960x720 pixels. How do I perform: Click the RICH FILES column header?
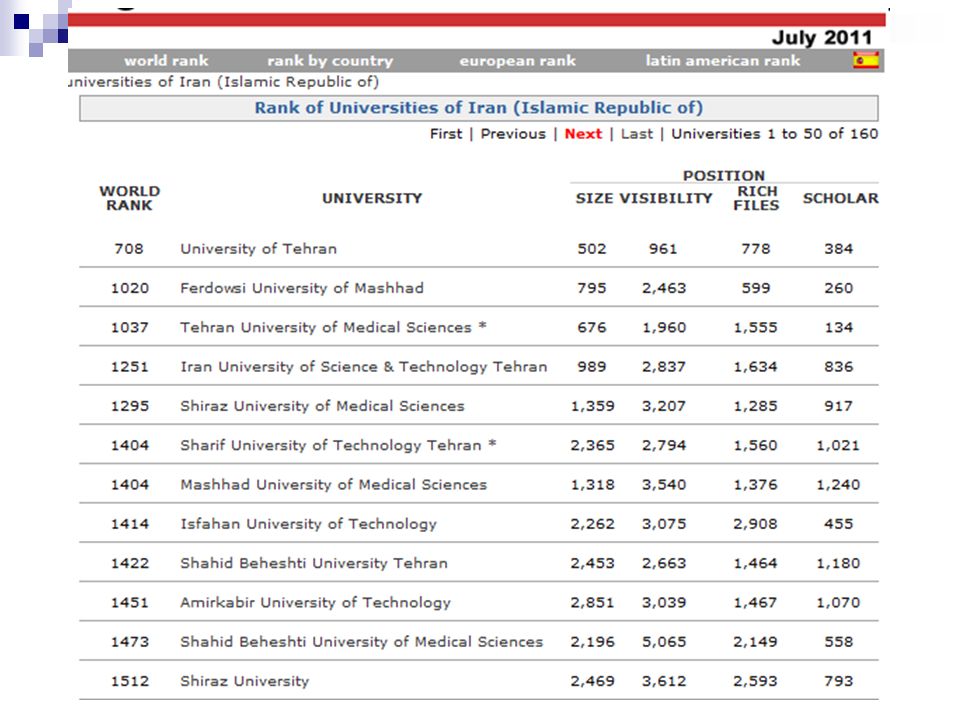pos(756,198)
